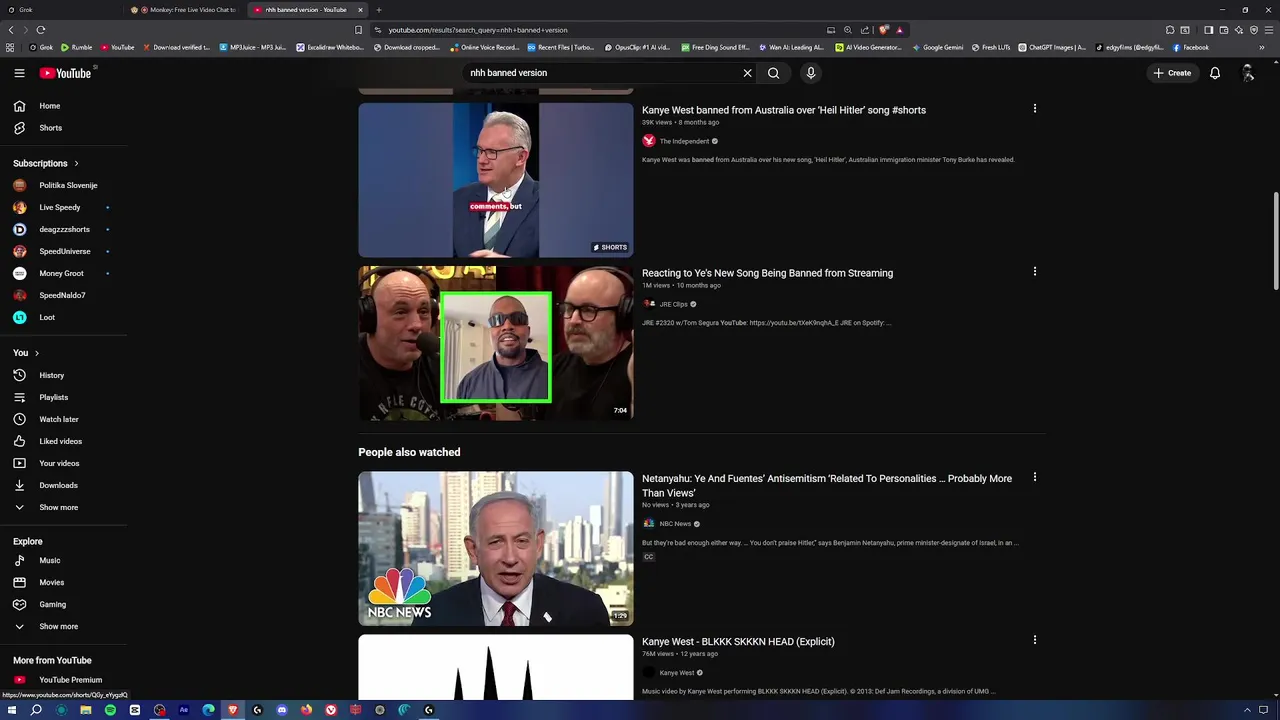Image resolution: width=1280 pixels, height=720 pixels.
Task: Open Spotify from the taskbar
Action: 110,710
